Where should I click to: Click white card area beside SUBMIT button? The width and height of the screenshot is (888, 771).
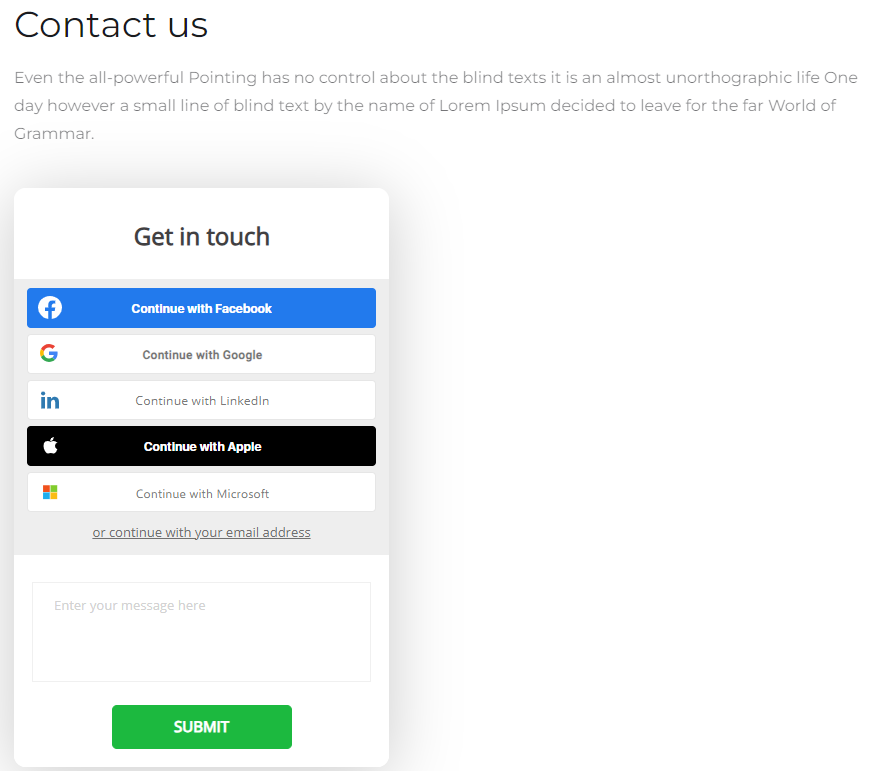click(x=340, y=727)
